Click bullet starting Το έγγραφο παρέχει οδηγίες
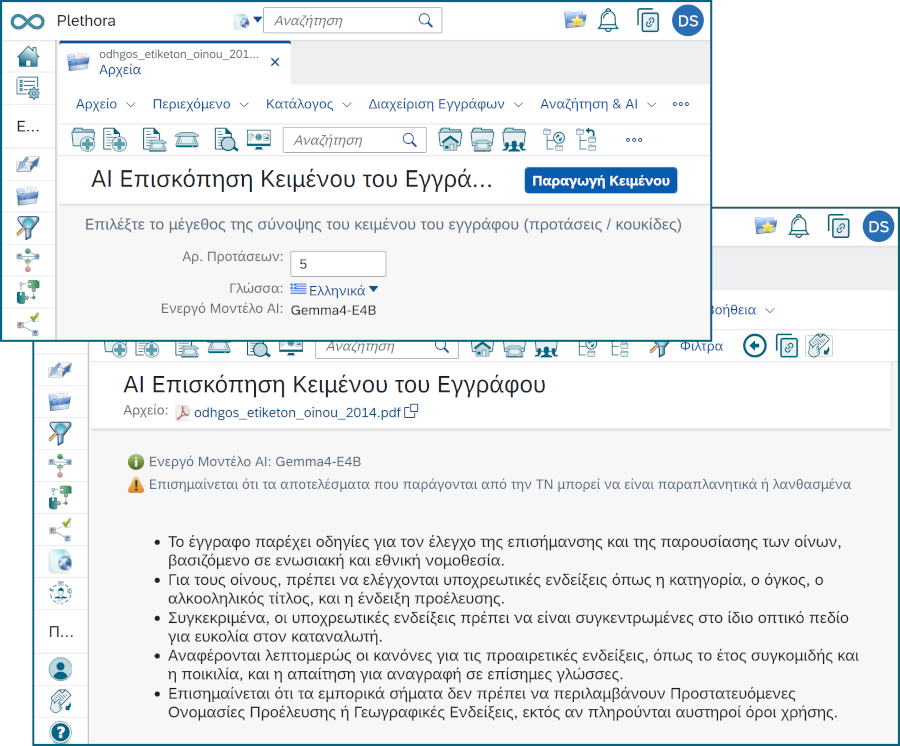The image size is (900, 746). 505,551
